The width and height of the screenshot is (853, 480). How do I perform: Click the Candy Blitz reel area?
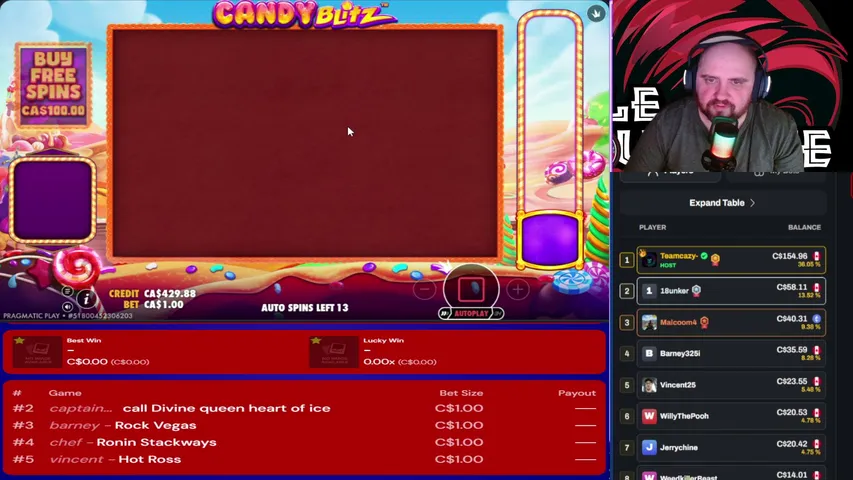[x=305, y=143]
